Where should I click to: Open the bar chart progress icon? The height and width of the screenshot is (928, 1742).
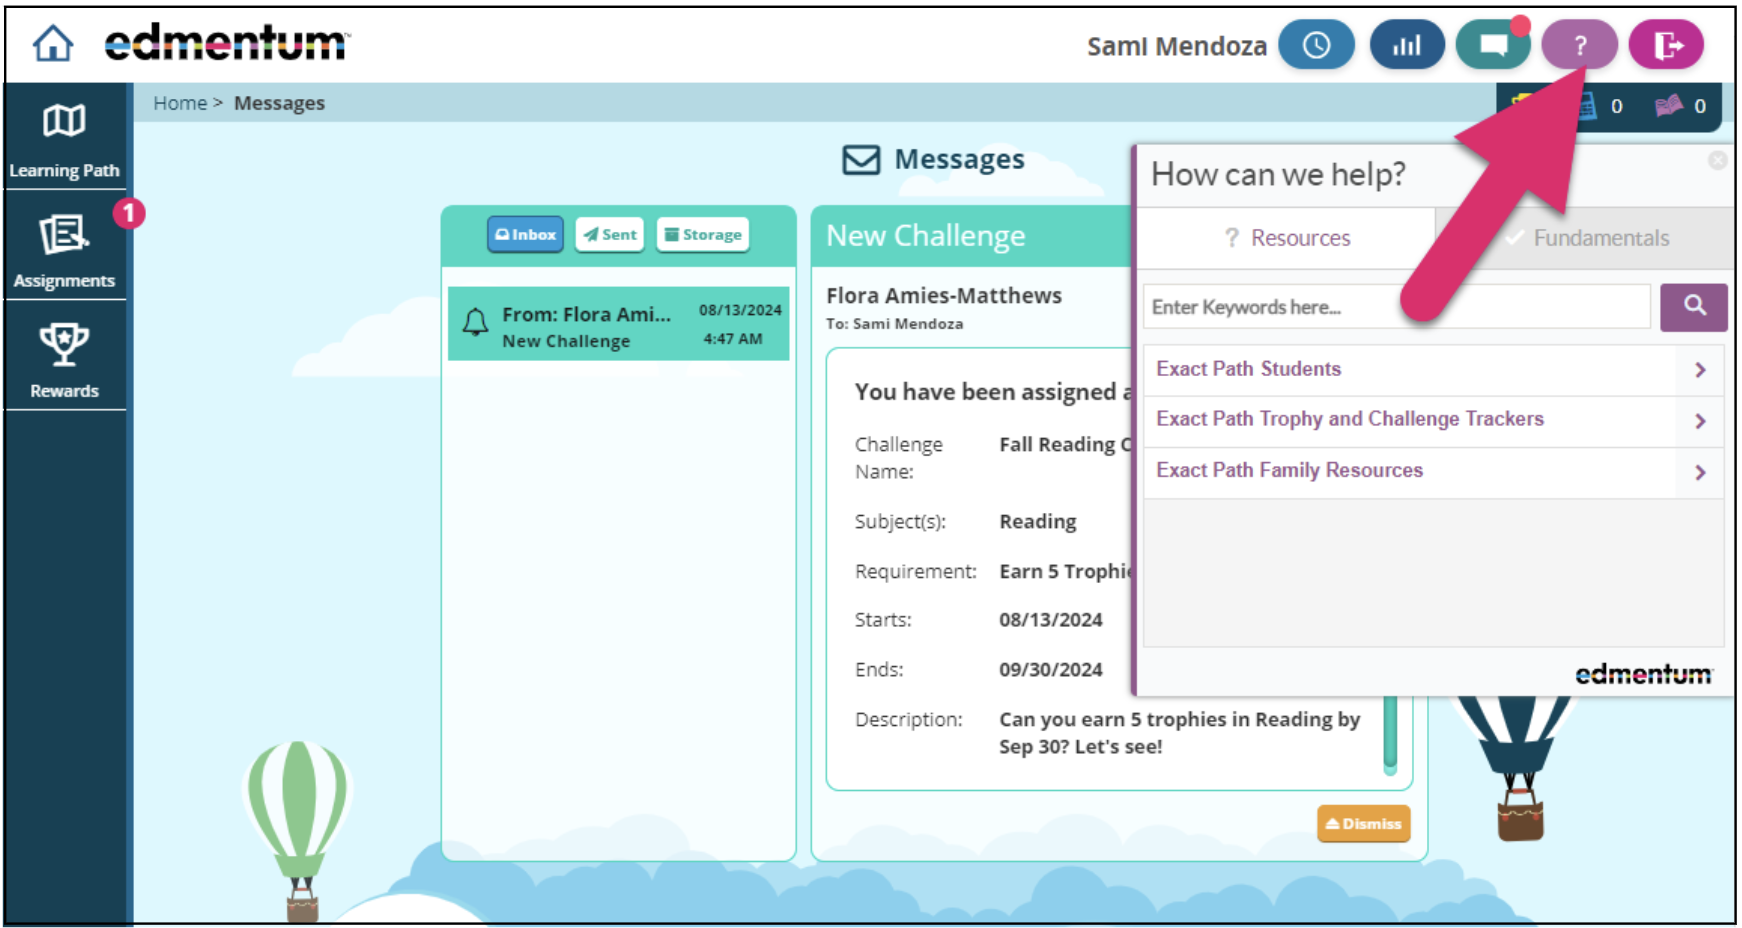coord(1406,45)
